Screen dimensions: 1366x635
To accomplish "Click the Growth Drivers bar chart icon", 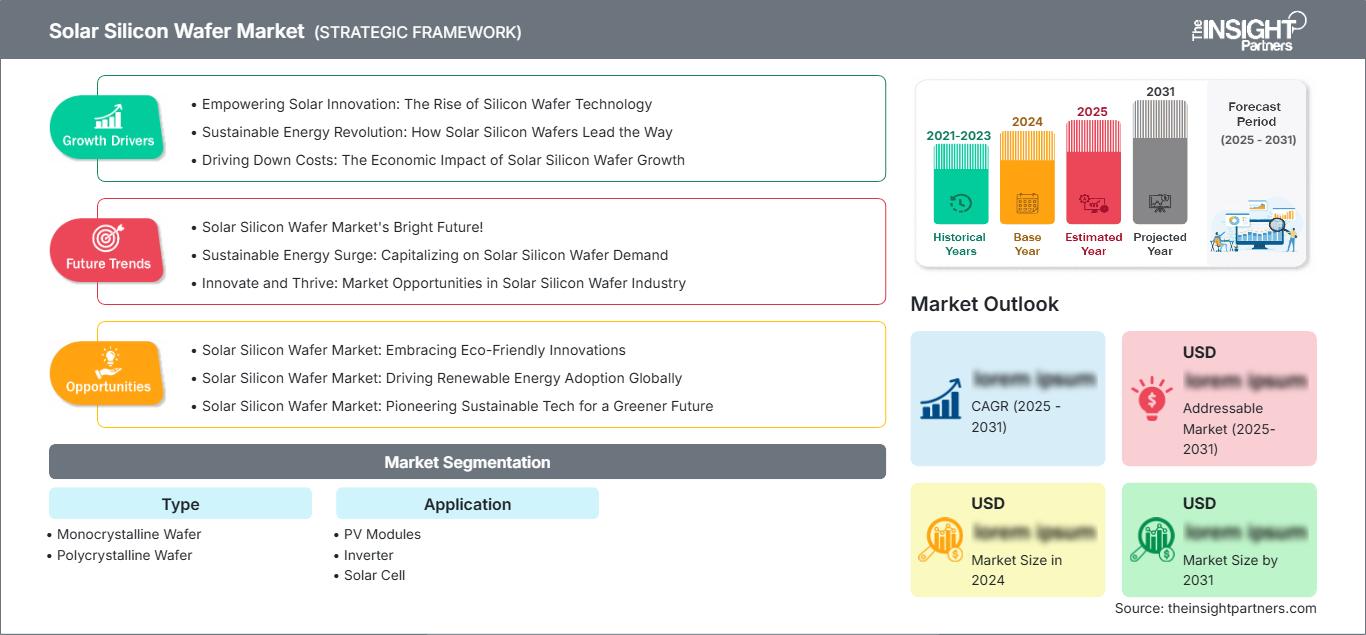I will (x=108, y=117).
